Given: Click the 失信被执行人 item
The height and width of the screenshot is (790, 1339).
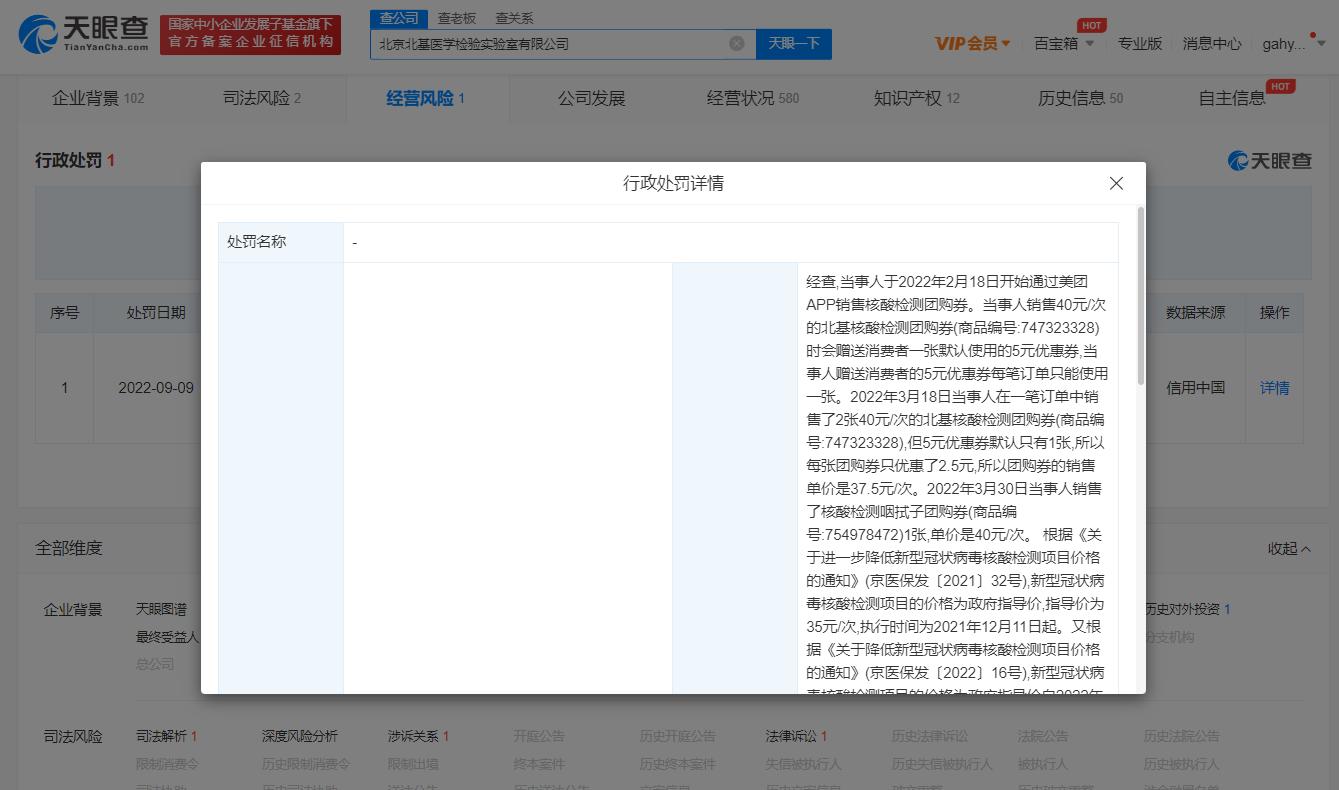Looking at the screenshot, I should tap(803, 764).
